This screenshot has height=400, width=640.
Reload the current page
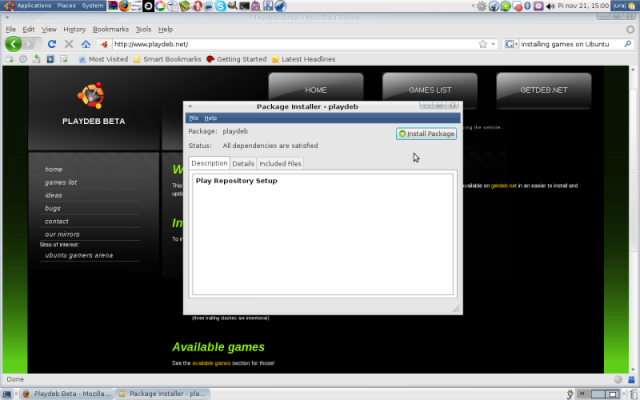(52, 44)
